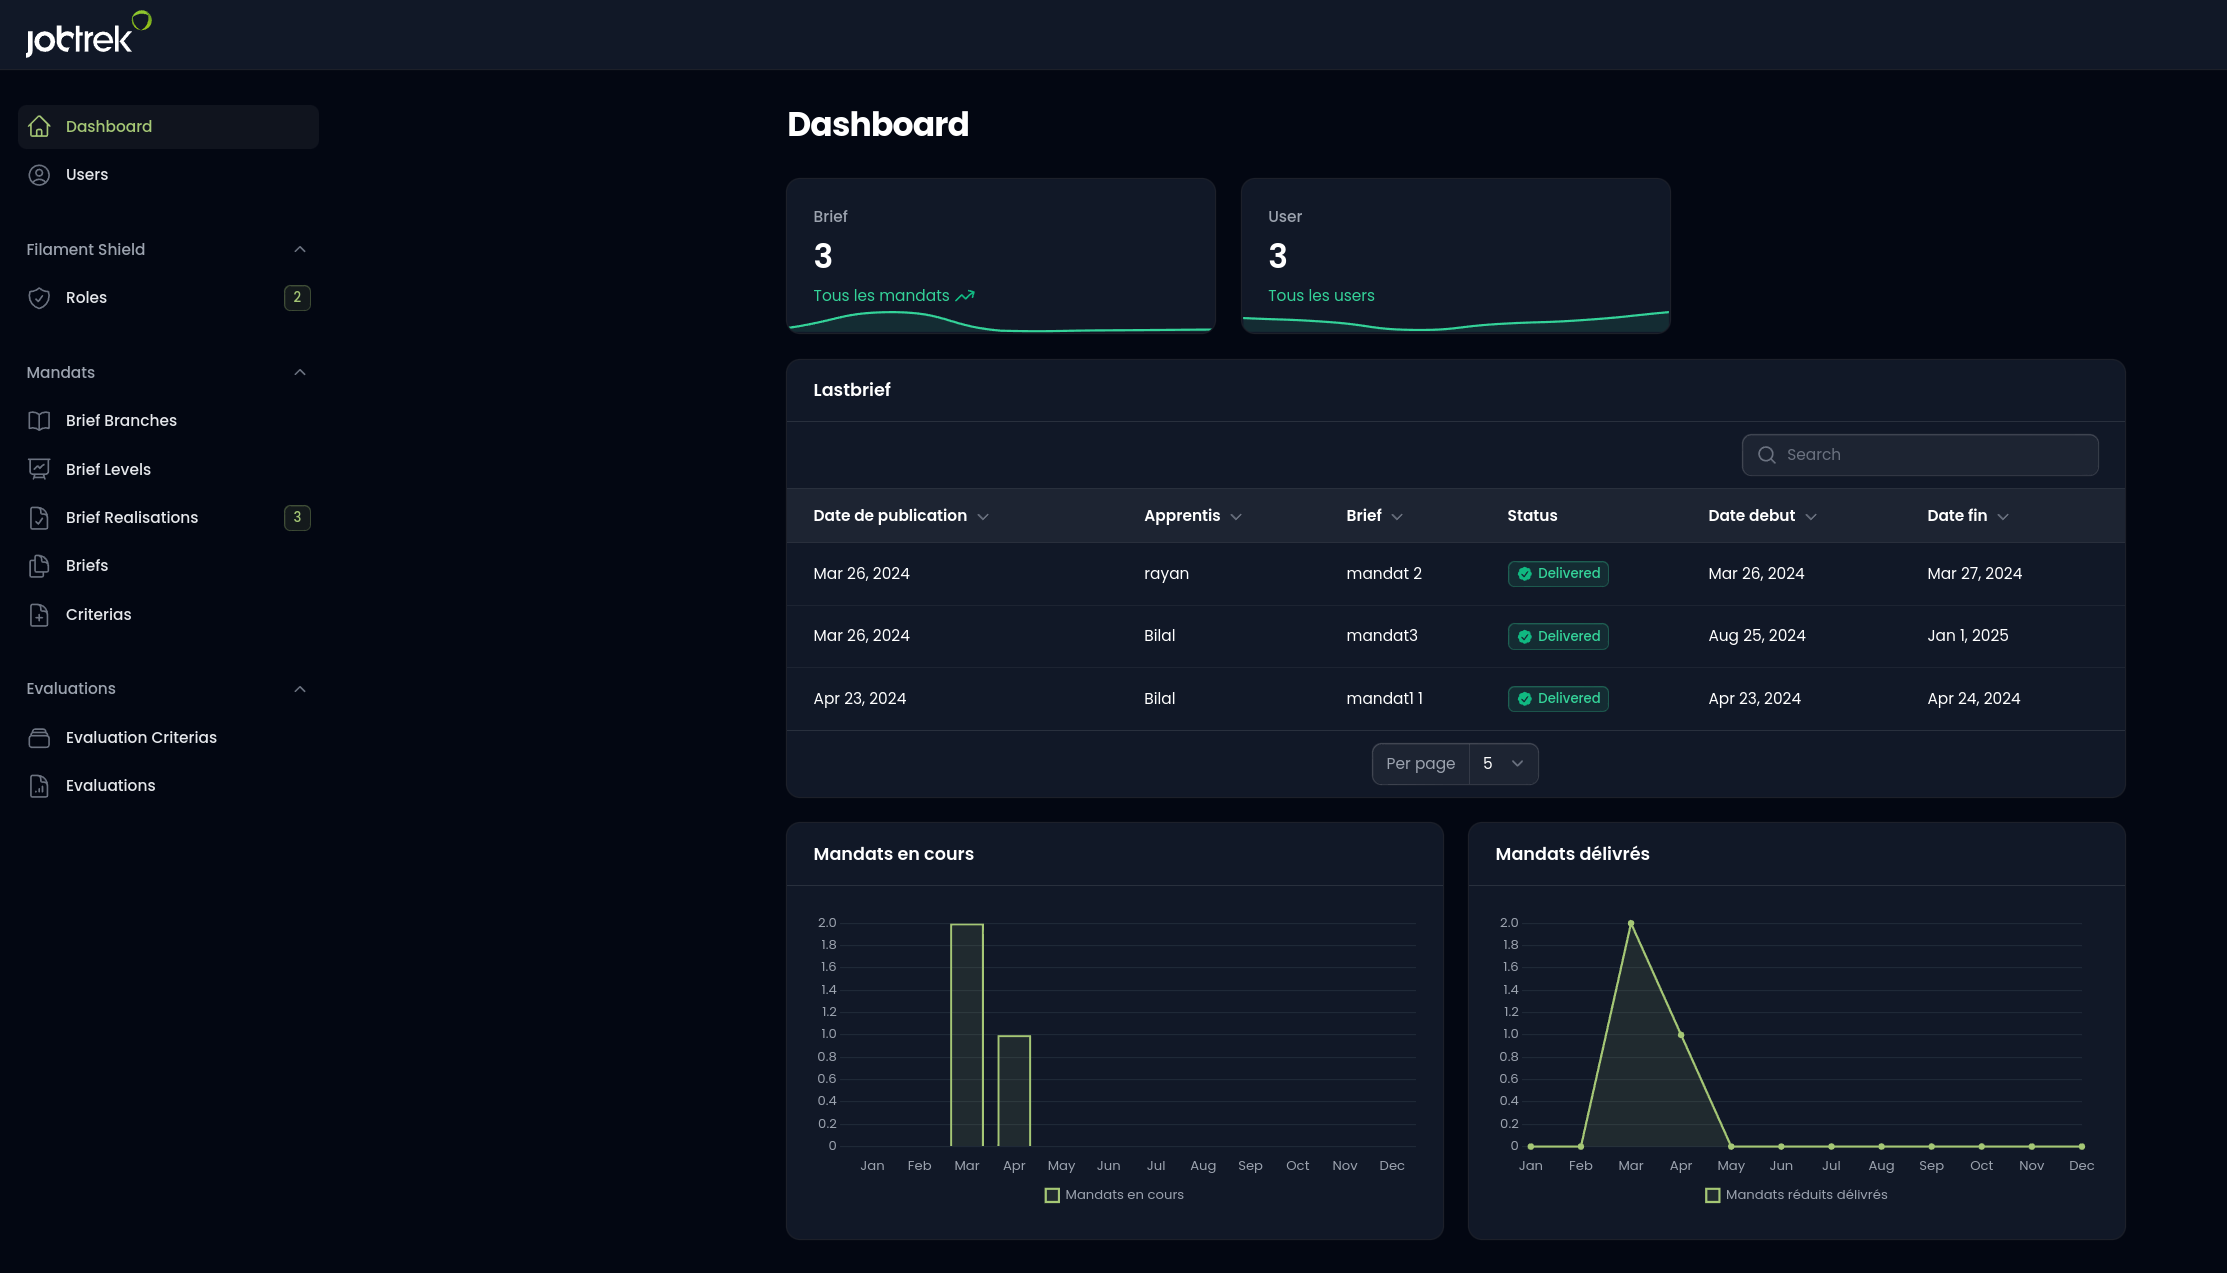The width and height of the screenshot is (2227, 1273).
Task: Collapse the Mandats section
Action: coord(299,371)
